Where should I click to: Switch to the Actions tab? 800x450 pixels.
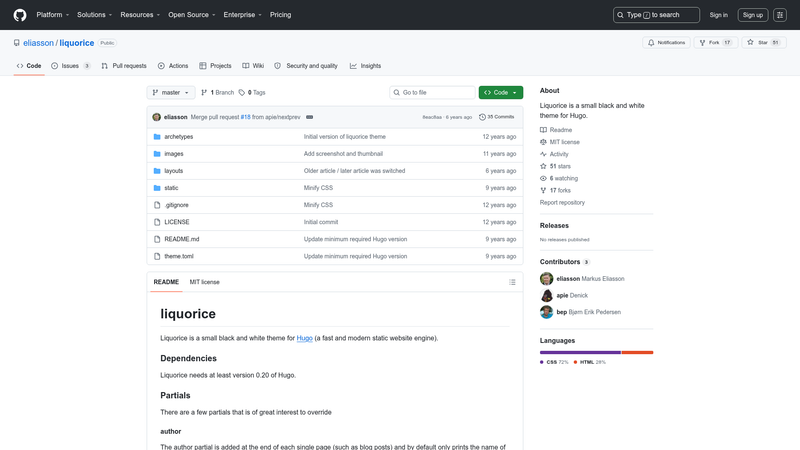click(173, 66)
